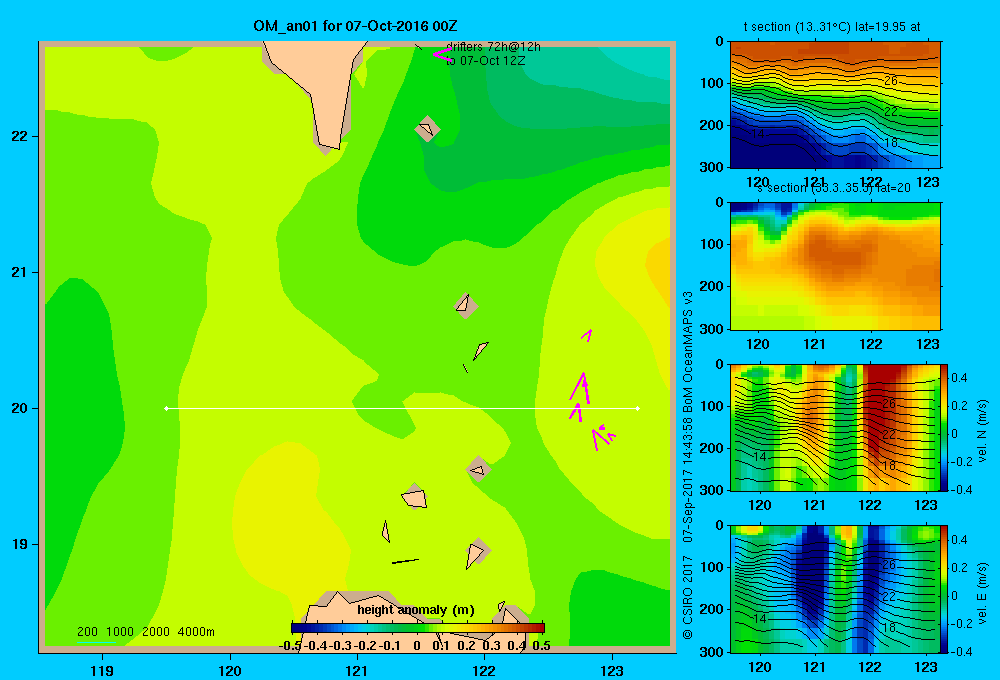
Task: Click latitude tick "21" on the main map
Action: pyautogui.click(x=20, y=272)
